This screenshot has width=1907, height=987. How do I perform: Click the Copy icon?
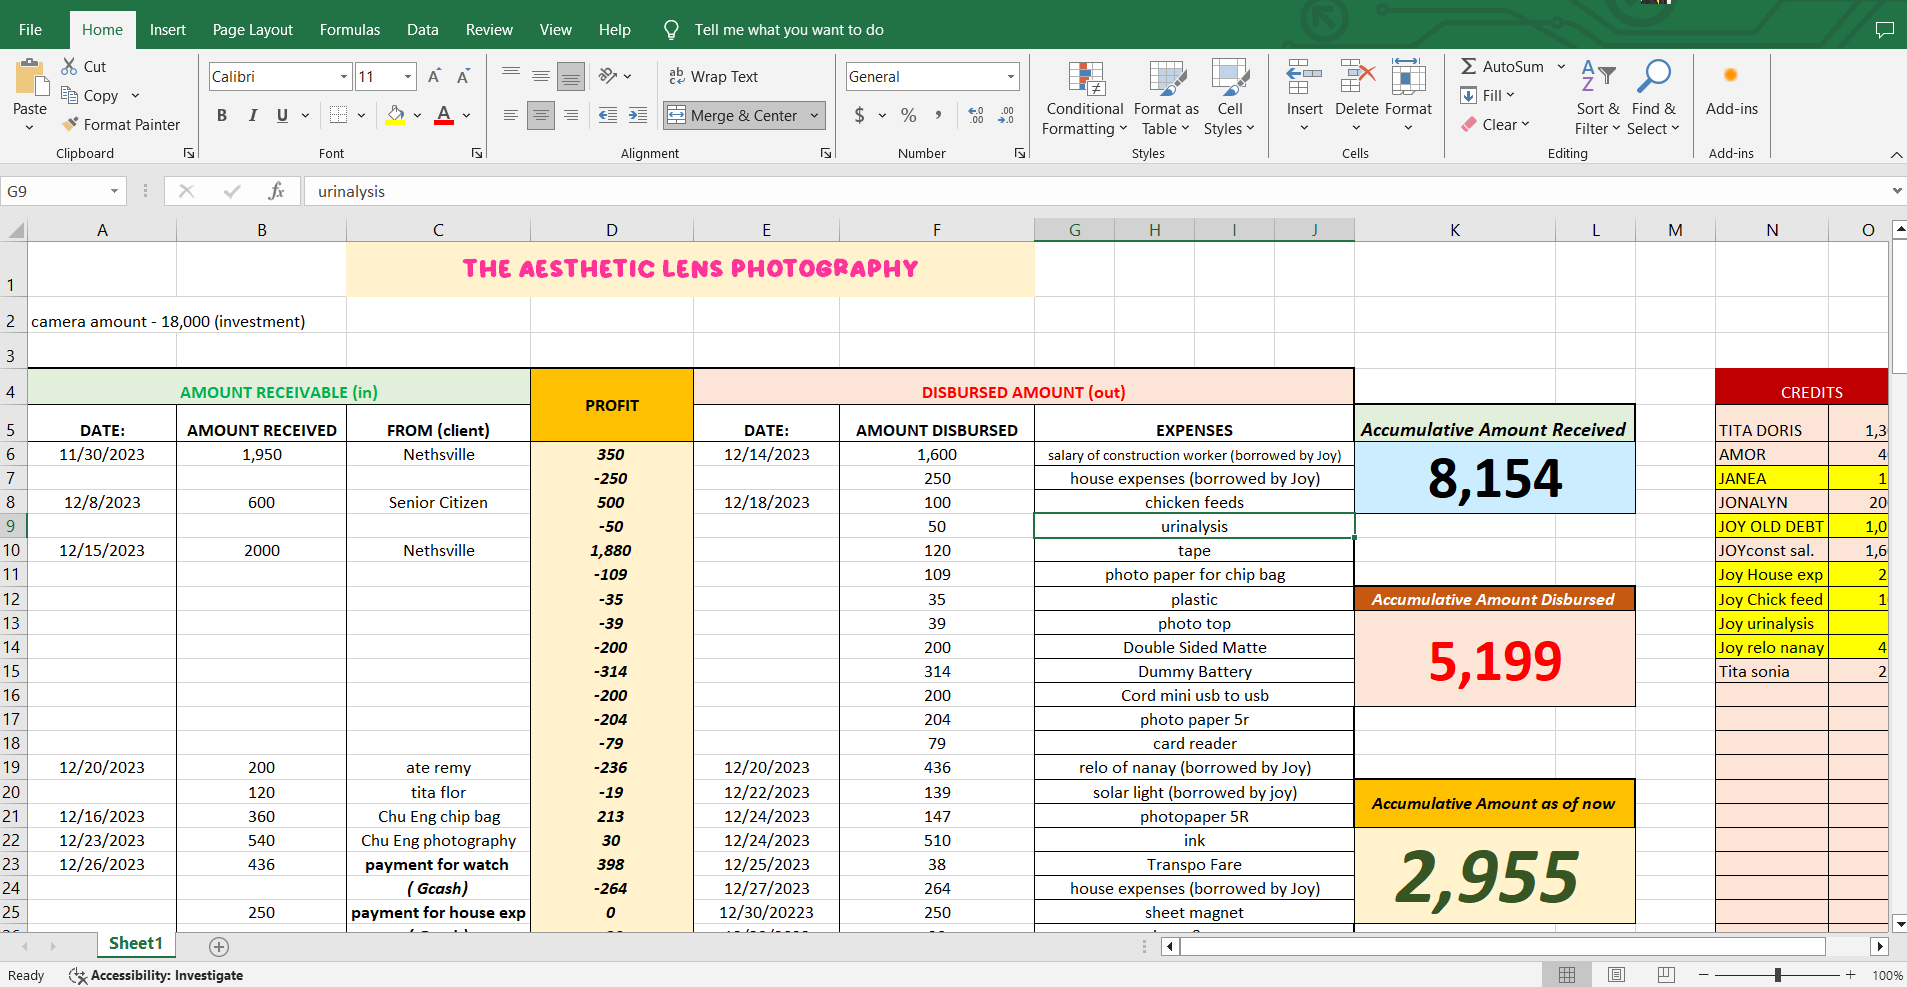click(69, 95)
